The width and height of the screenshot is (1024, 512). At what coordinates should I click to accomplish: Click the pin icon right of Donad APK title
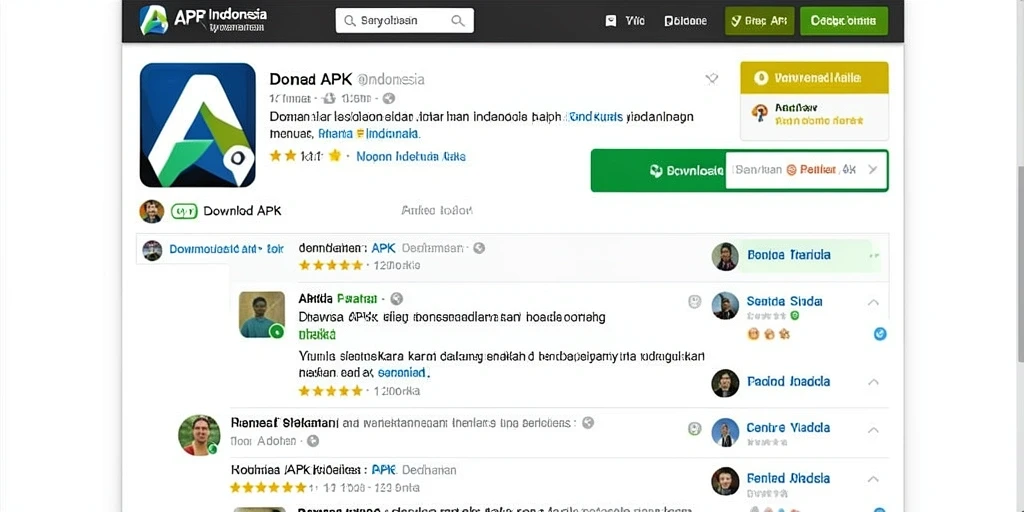(711, 79)
